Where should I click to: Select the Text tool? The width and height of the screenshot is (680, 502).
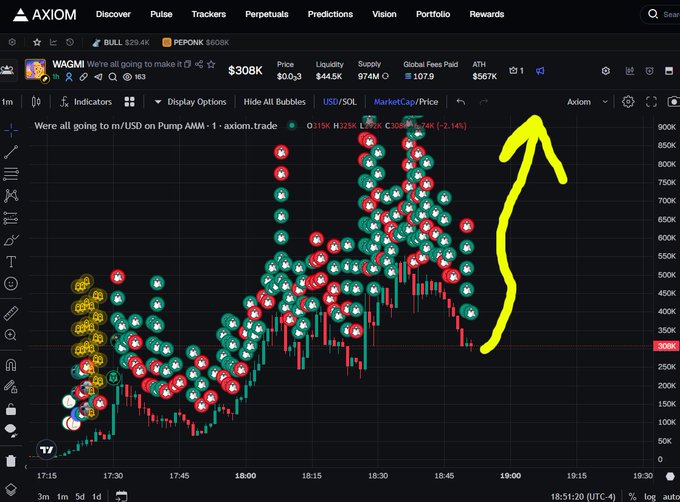click(11, 262)
